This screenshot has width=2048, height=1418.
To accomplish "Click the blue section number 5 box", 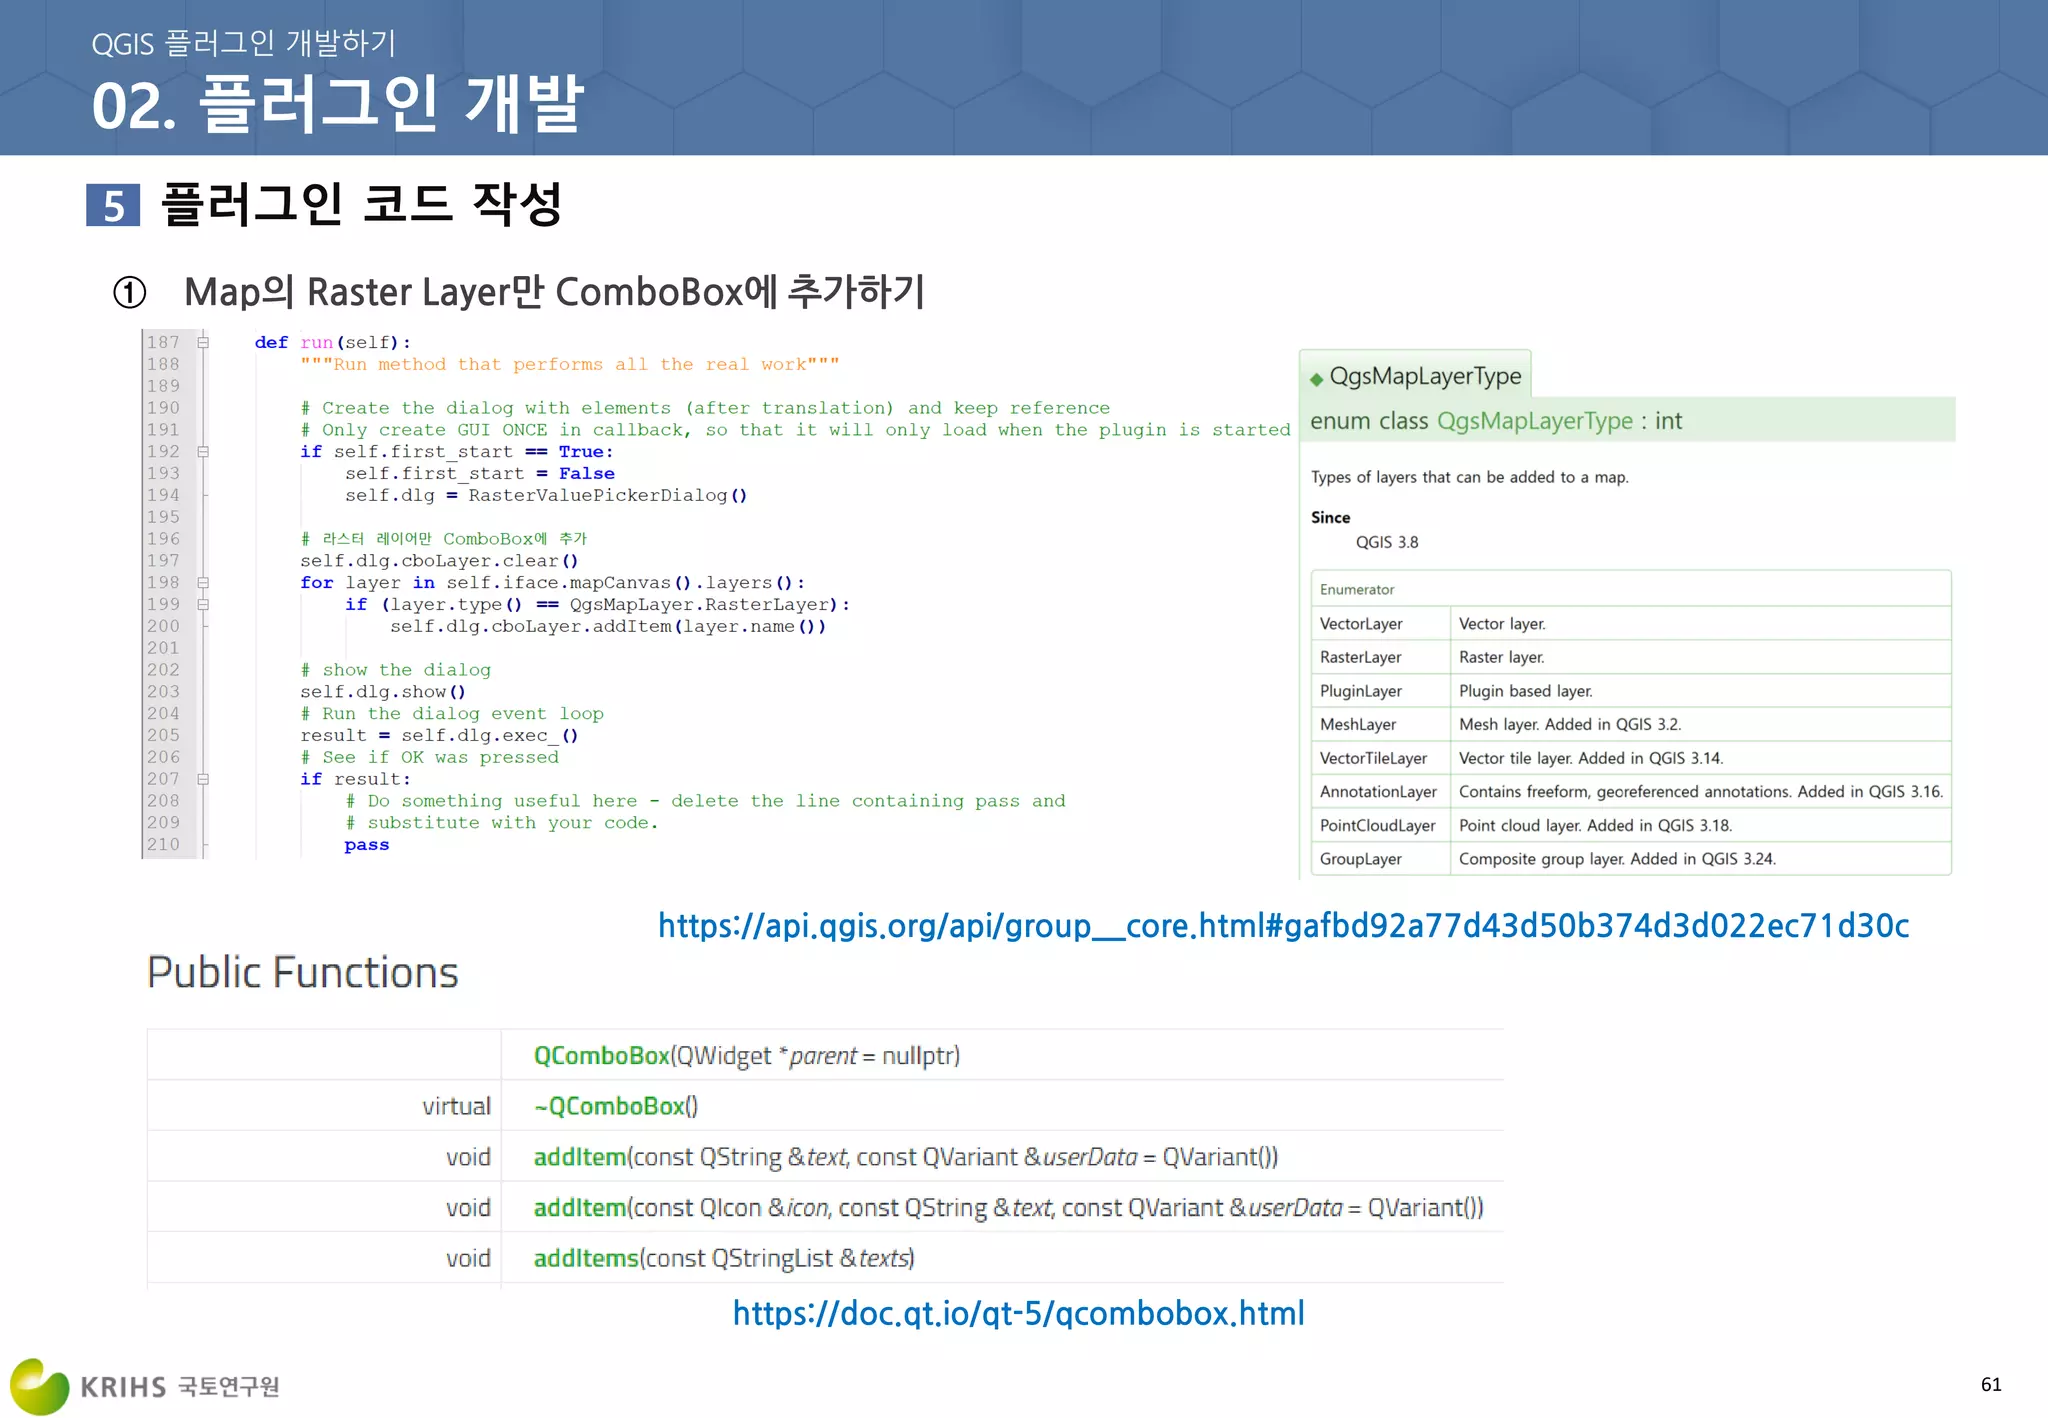I will point(113,205).
